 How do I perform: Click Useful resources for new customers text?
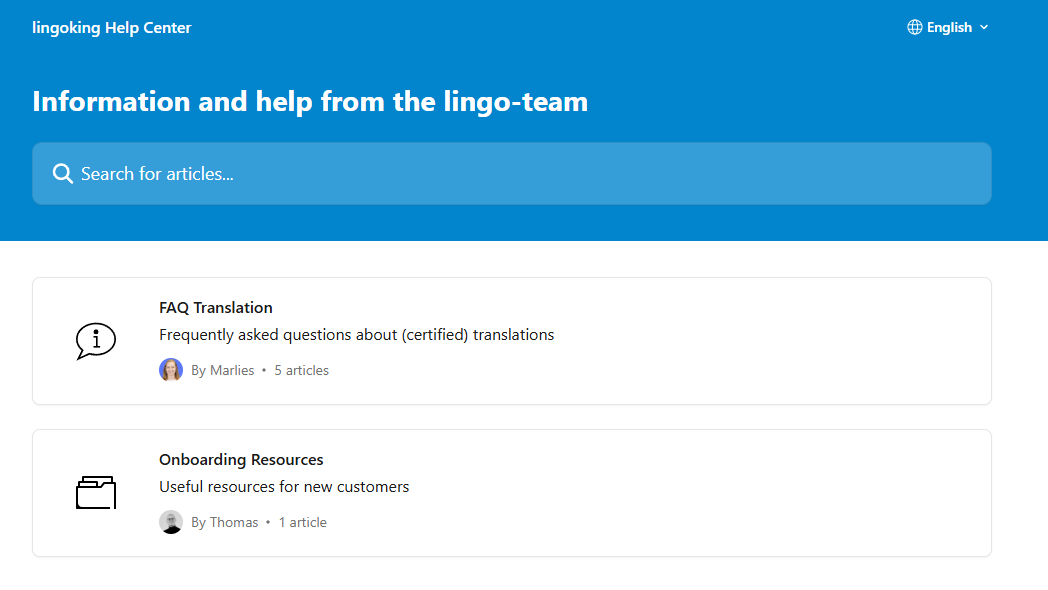(x=284, y=487)
